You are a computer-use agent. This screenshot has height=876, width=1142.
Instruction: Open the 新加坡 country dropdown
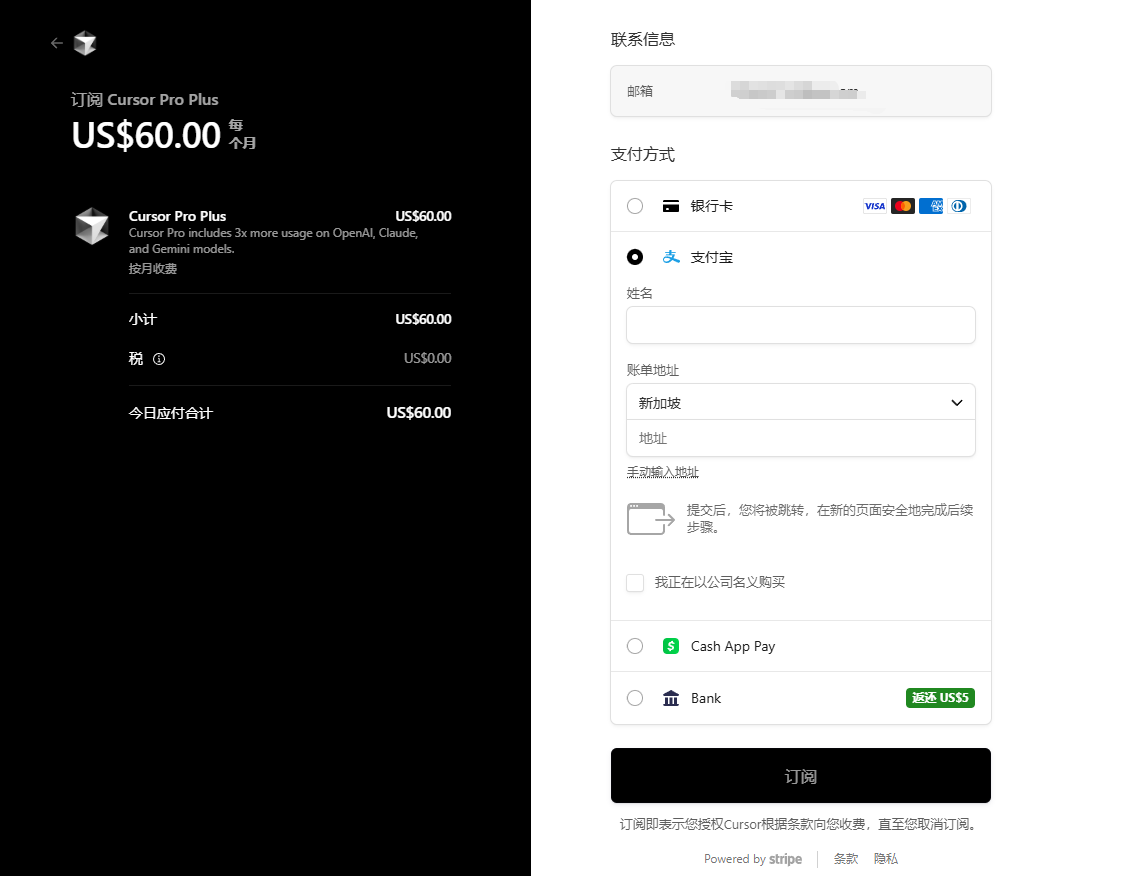pos(800,403)
